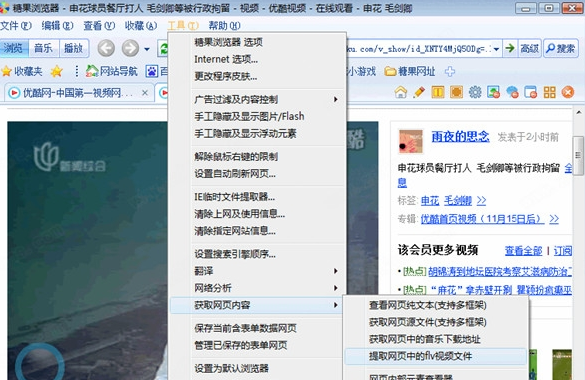Click the blue plus icon on bookmarks bar
Screen dimensions: 585x380
(x=450, y=71)
